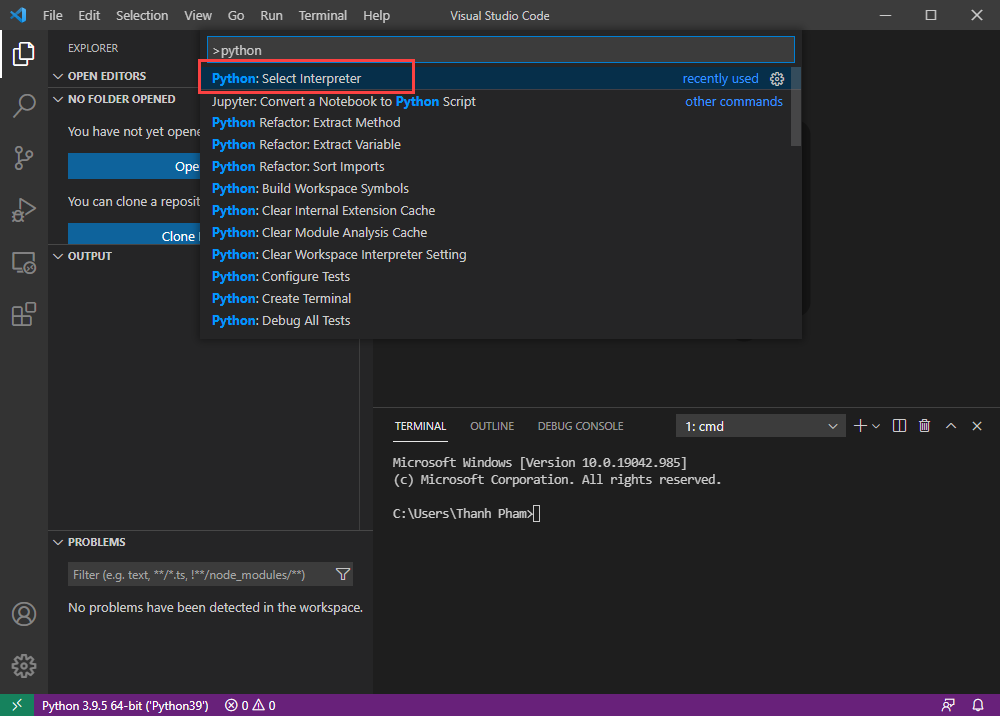Select Python 3.9.5 interpreter in status bar
This screenshot has height=716, width=1000.
point(125,705)
